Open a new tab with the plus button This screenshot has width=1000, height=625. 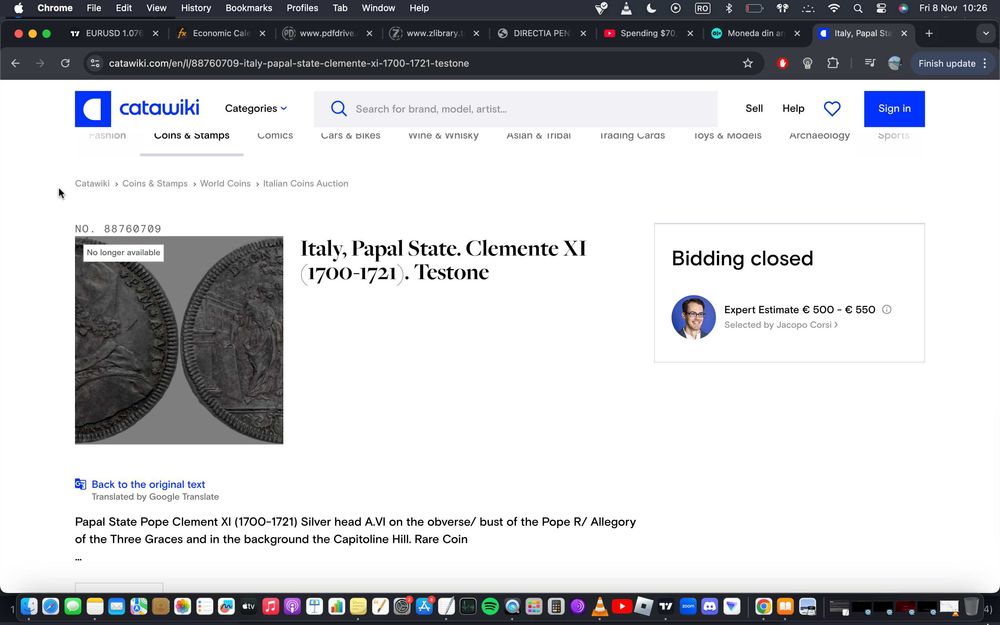coord(929,33)
